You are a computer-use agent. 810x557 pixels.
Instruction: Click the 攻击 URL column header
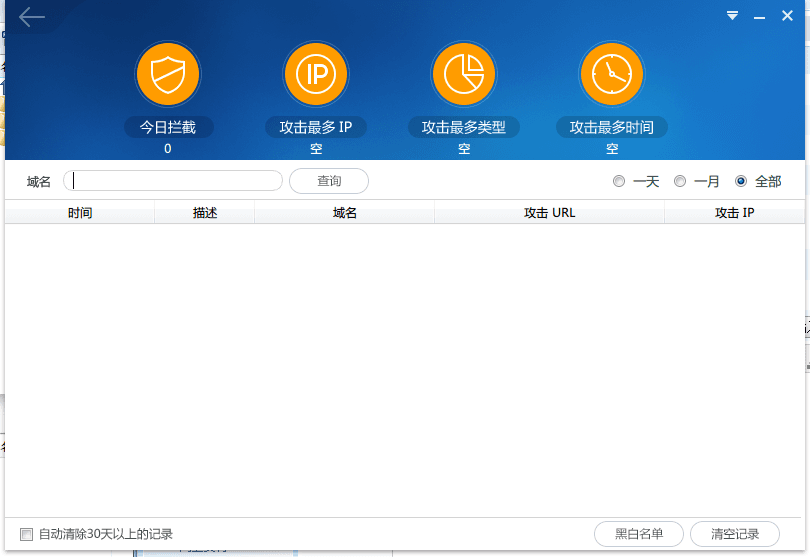(x=549, y=213)
